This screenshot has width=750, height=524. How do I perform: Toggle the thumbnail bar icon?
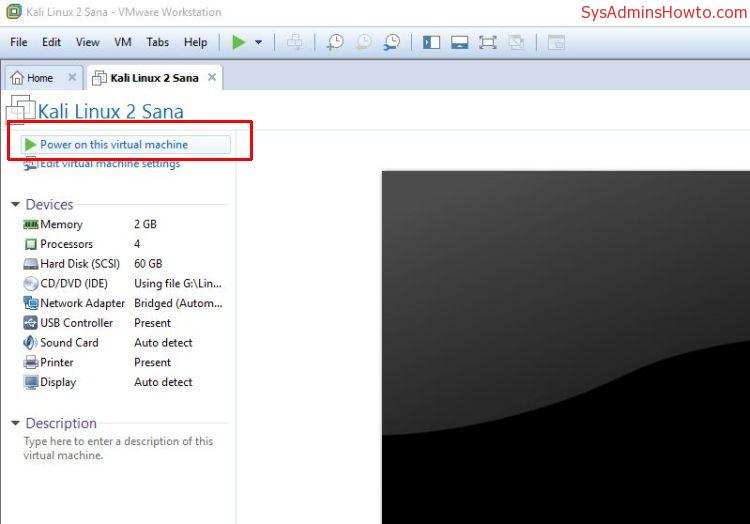(x=460, y=42)
